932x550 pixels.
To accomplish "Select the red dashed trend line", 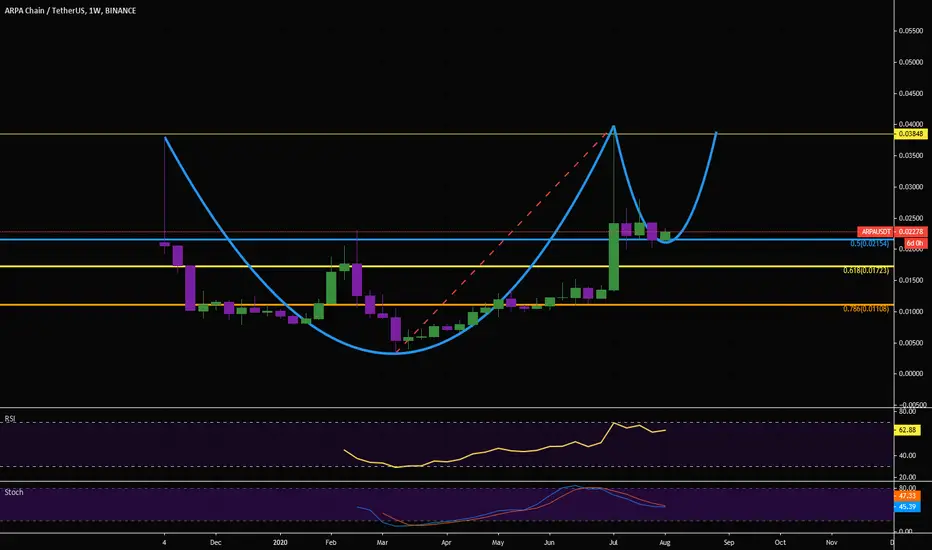I will pyautogui.click(x=502, y=242).
